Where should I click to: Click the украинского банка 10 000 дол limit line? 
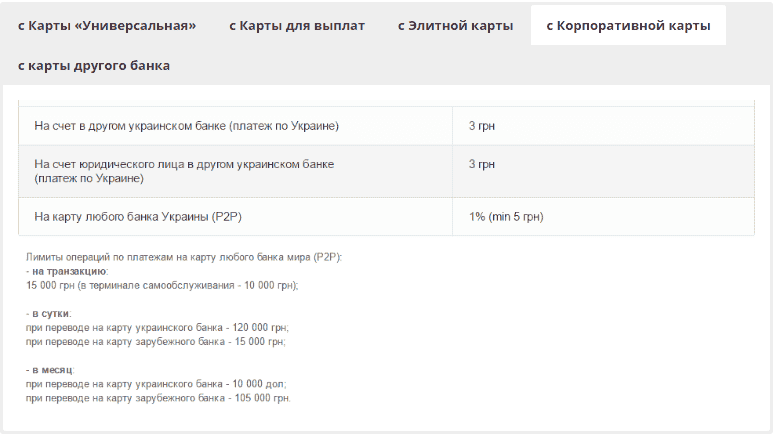[155, 383]
